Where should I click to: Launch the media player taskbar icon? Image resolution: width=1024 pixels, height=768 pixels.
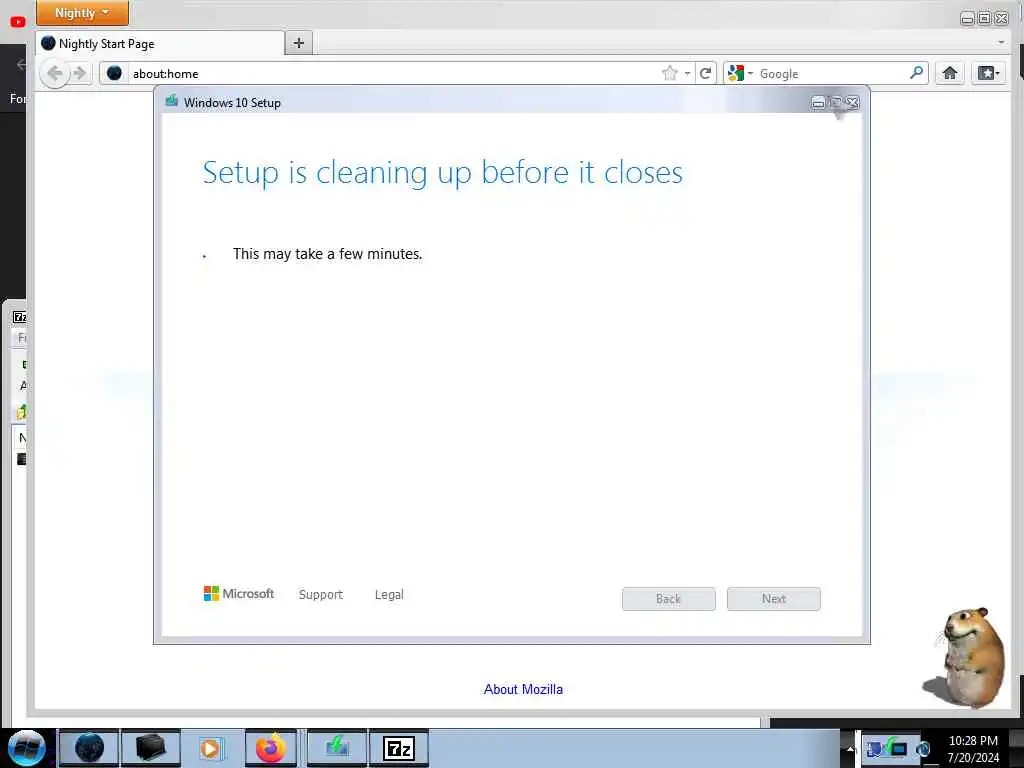tap(211, 748)
